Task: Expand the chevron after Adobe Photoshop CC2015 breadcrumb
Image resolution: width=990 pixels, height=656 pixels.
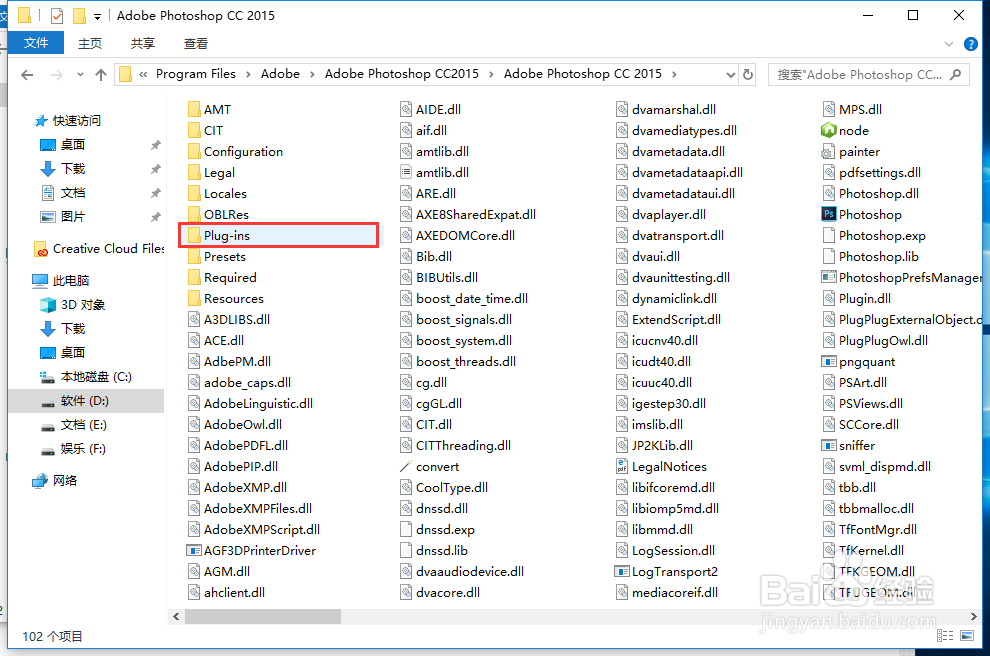Action: tap(491, 75)
